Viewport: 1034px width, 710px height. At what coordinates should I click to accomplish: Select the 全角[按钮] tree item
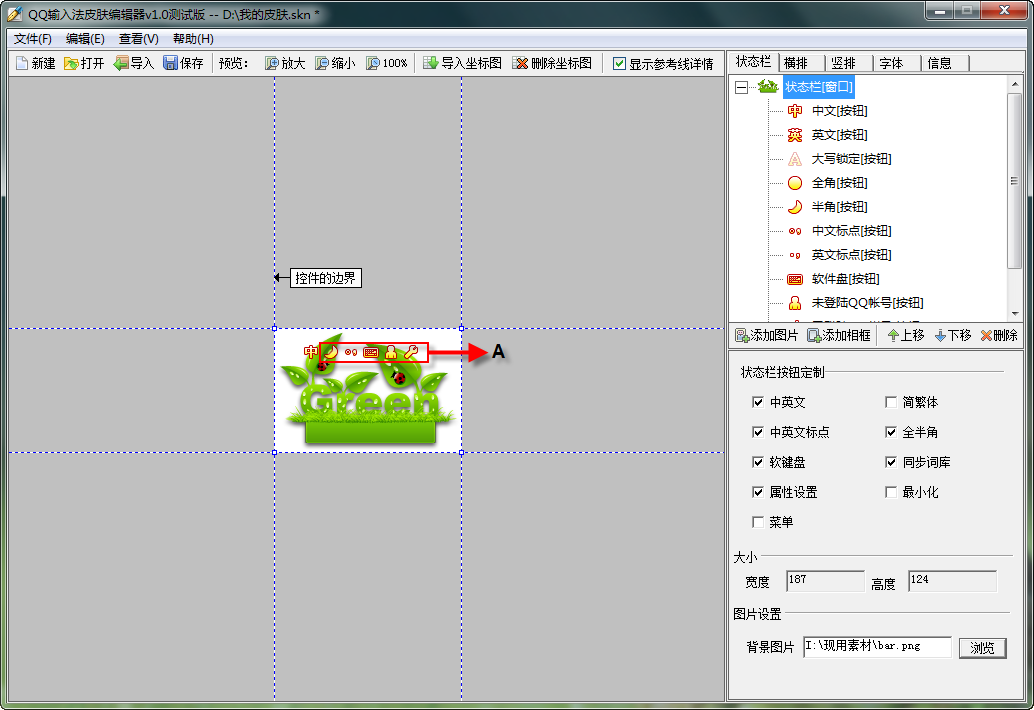[x=839, y=183]
